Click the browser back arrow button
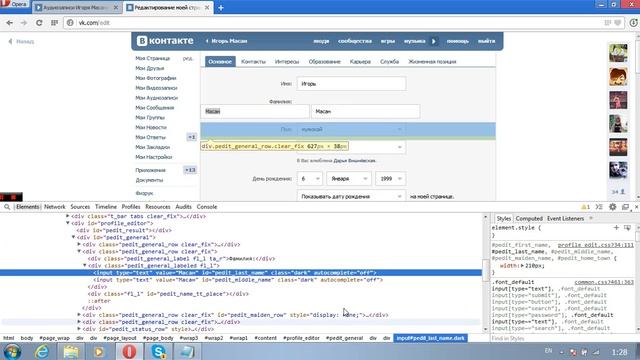This screenshot has width=640, height=360. click(x=9, y=23)
